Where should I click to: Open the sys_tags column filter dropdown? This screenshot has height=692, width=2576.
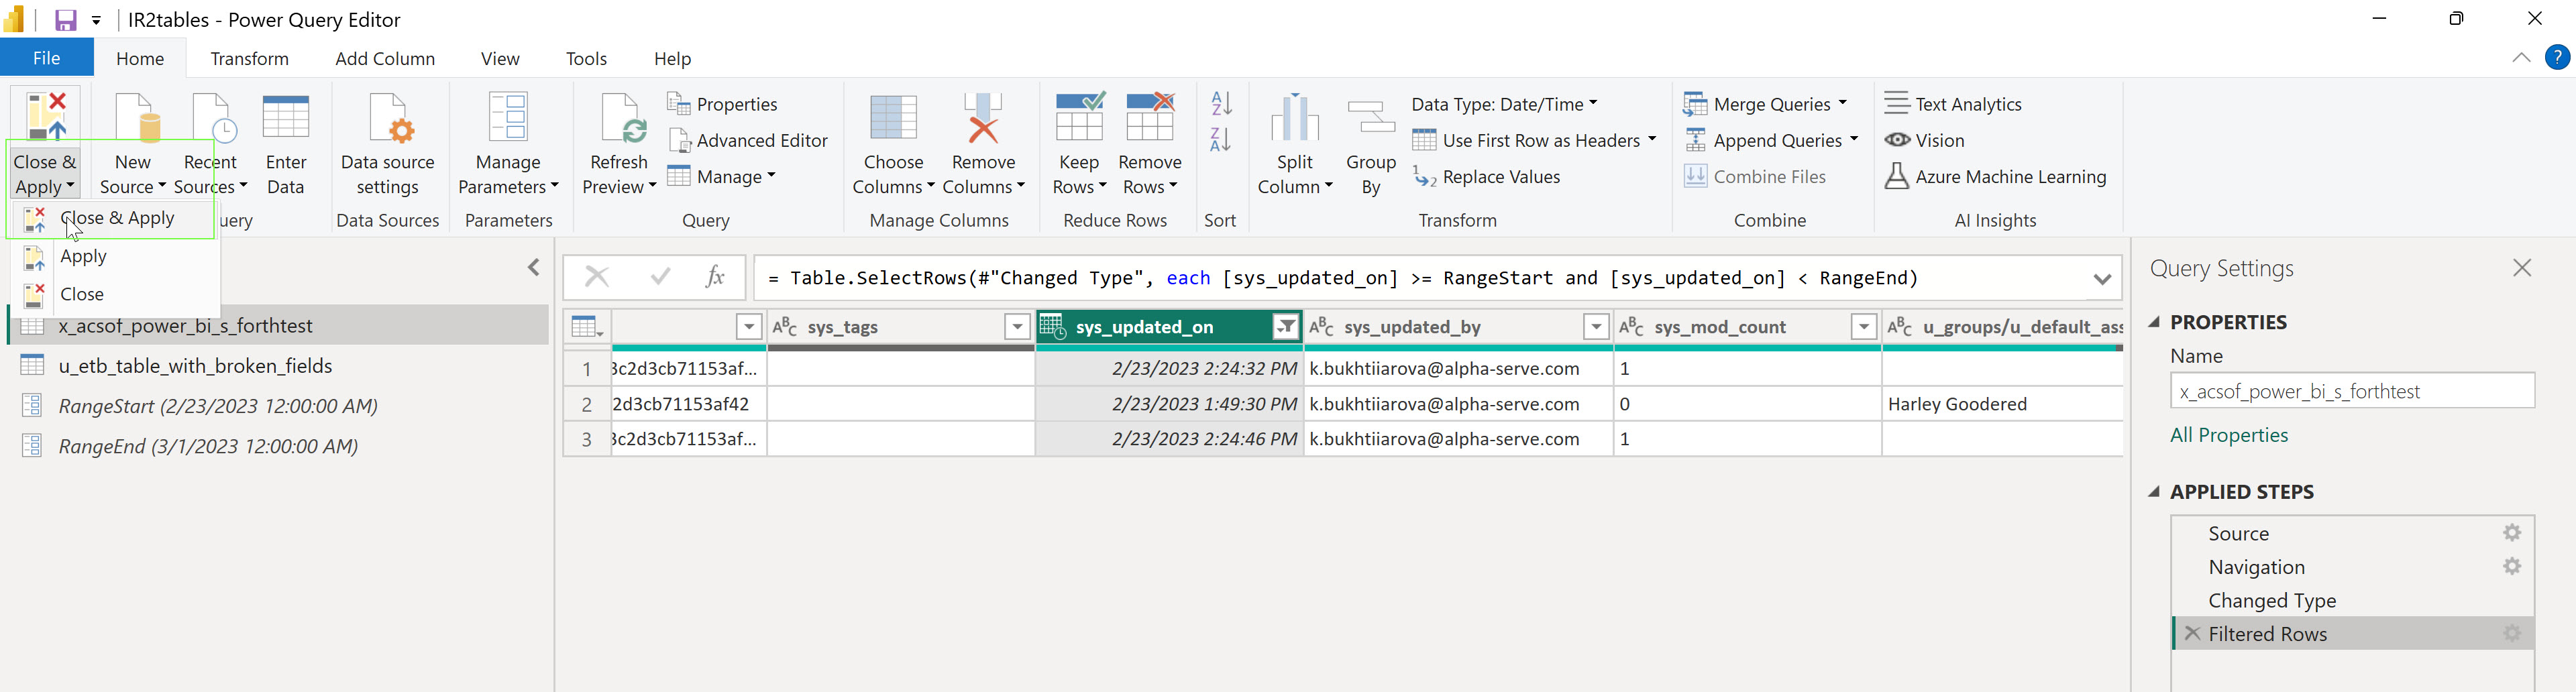click(1016, 327)
